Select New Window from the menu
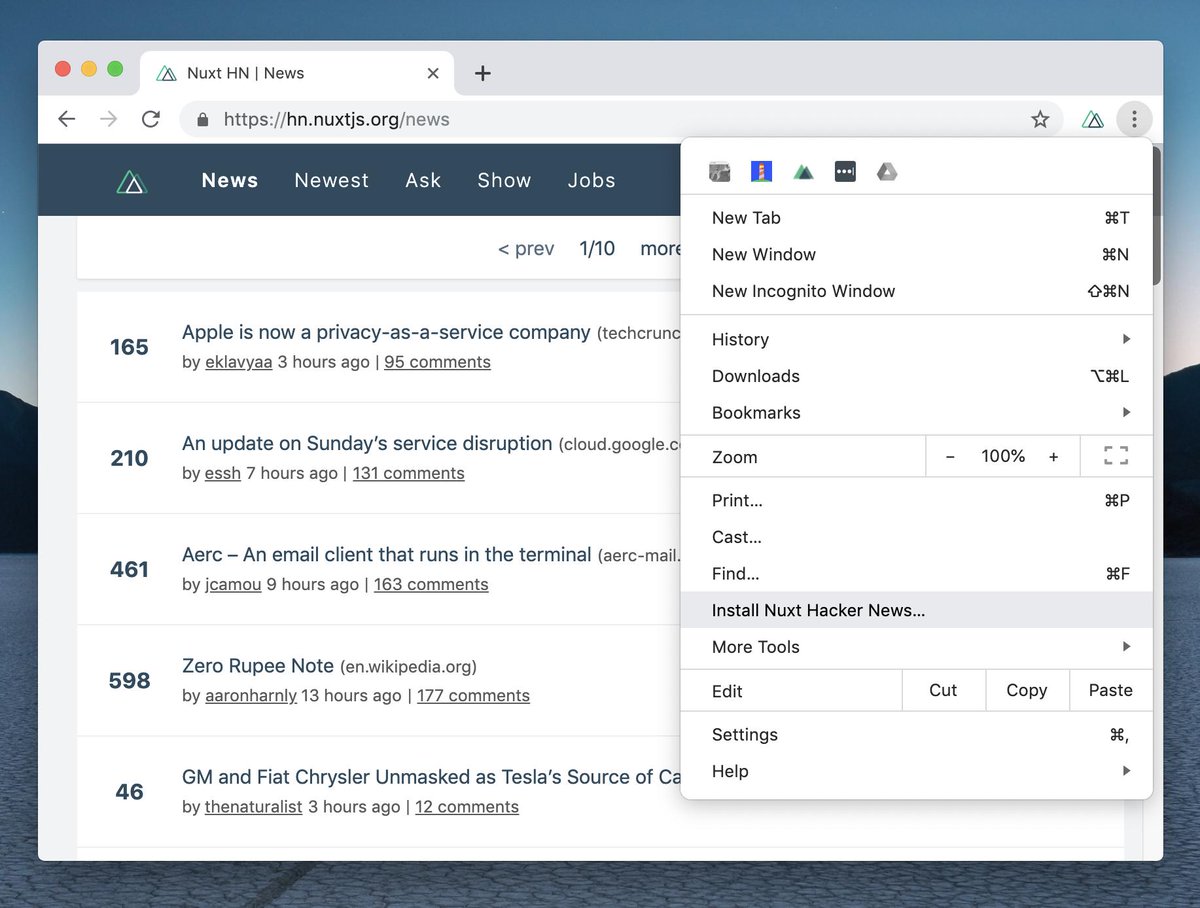 (917, 255)
